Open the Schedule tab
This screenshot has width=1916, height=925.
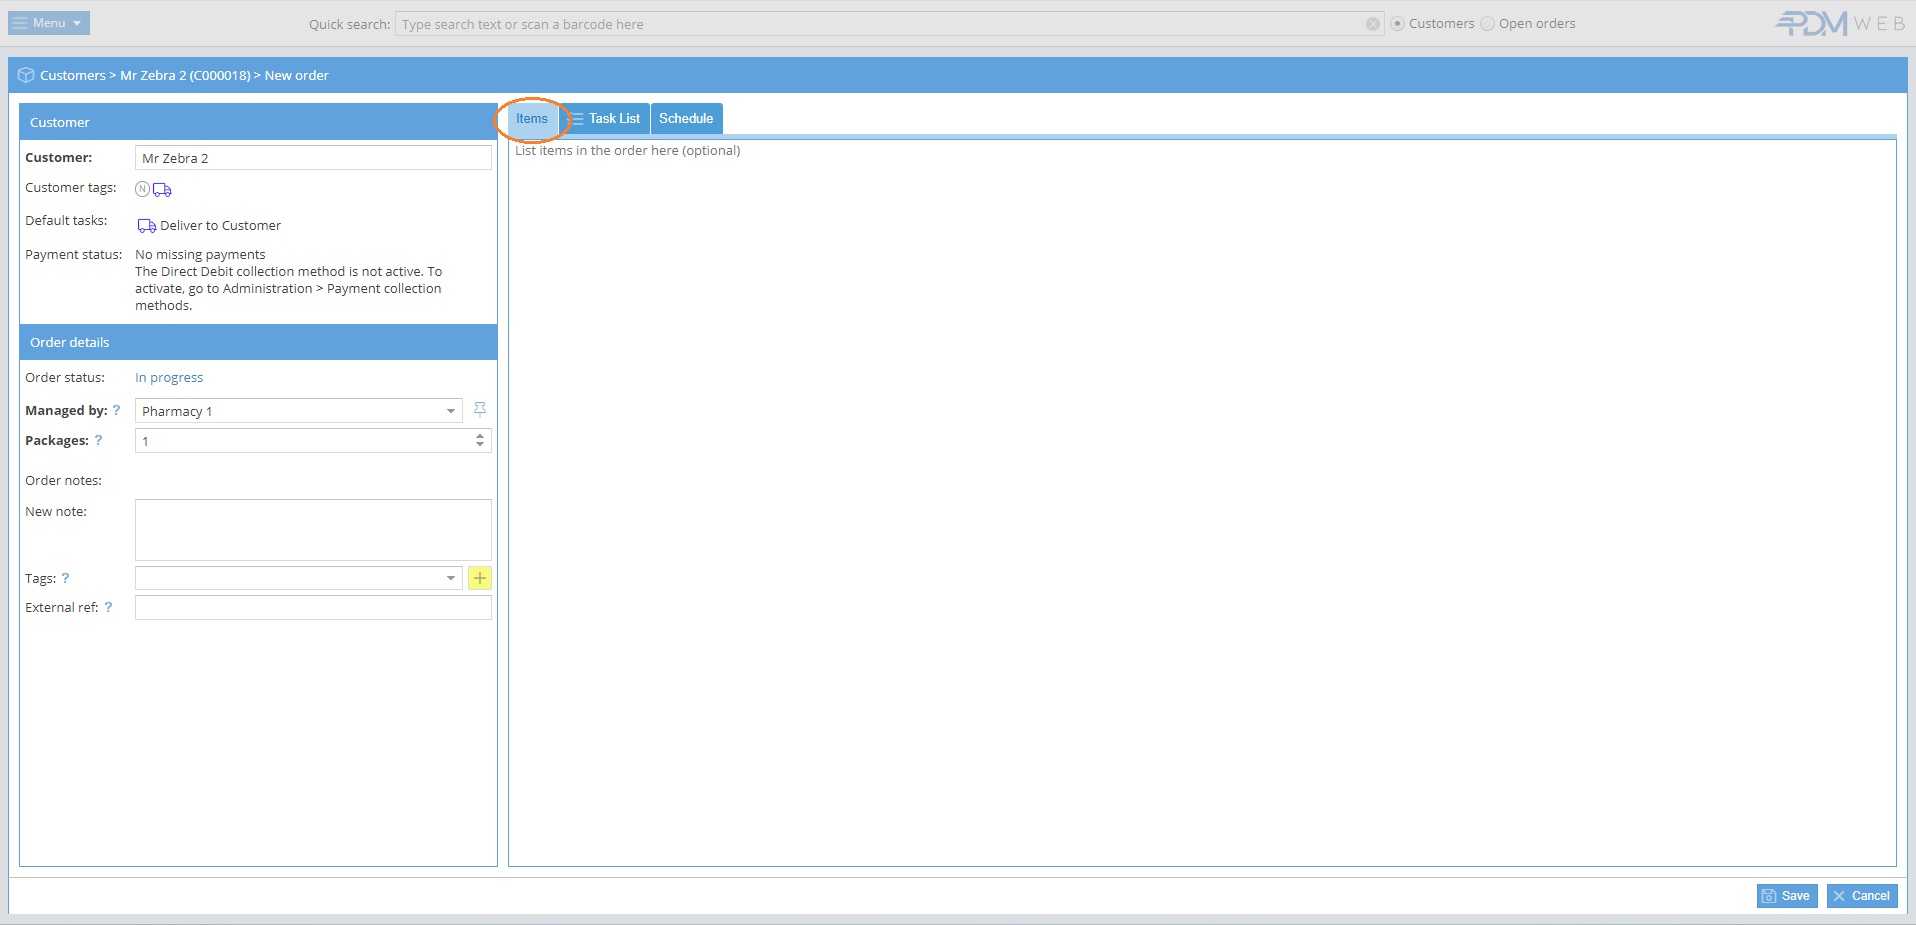[686, 118]
